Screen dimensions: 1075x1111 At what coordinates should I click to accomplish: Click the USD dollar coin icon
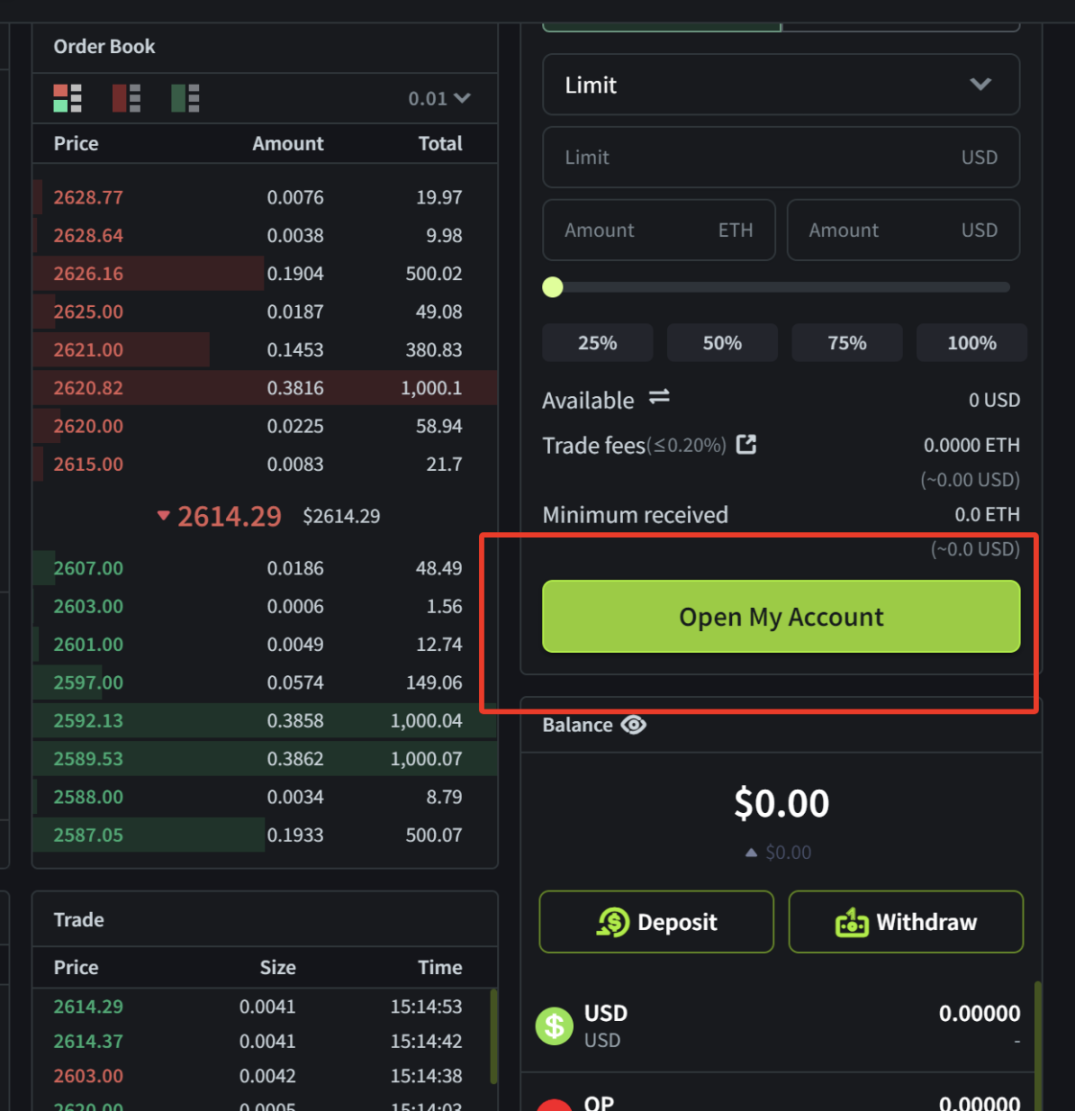click(554, 1025)
